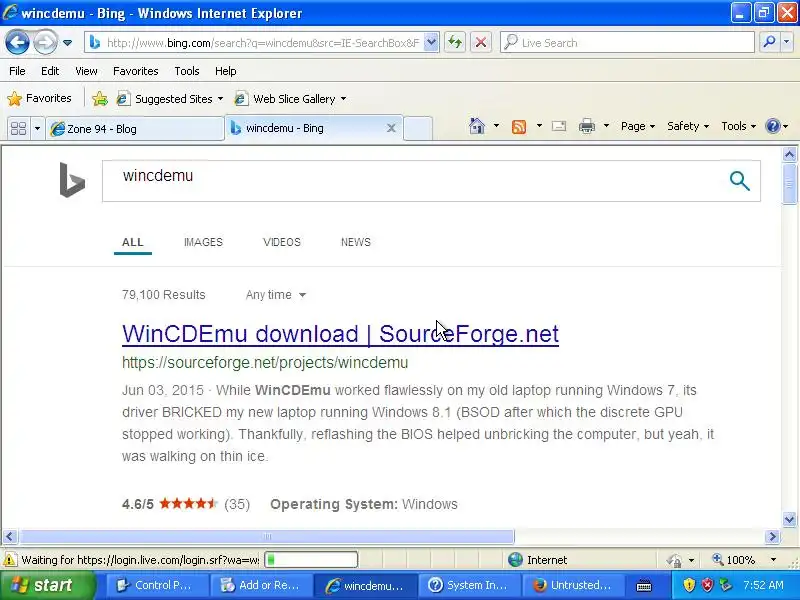This screenshot has height=600, width=800.
Task: Open the Suggested Sites dropdown
Action: point(170,98)
